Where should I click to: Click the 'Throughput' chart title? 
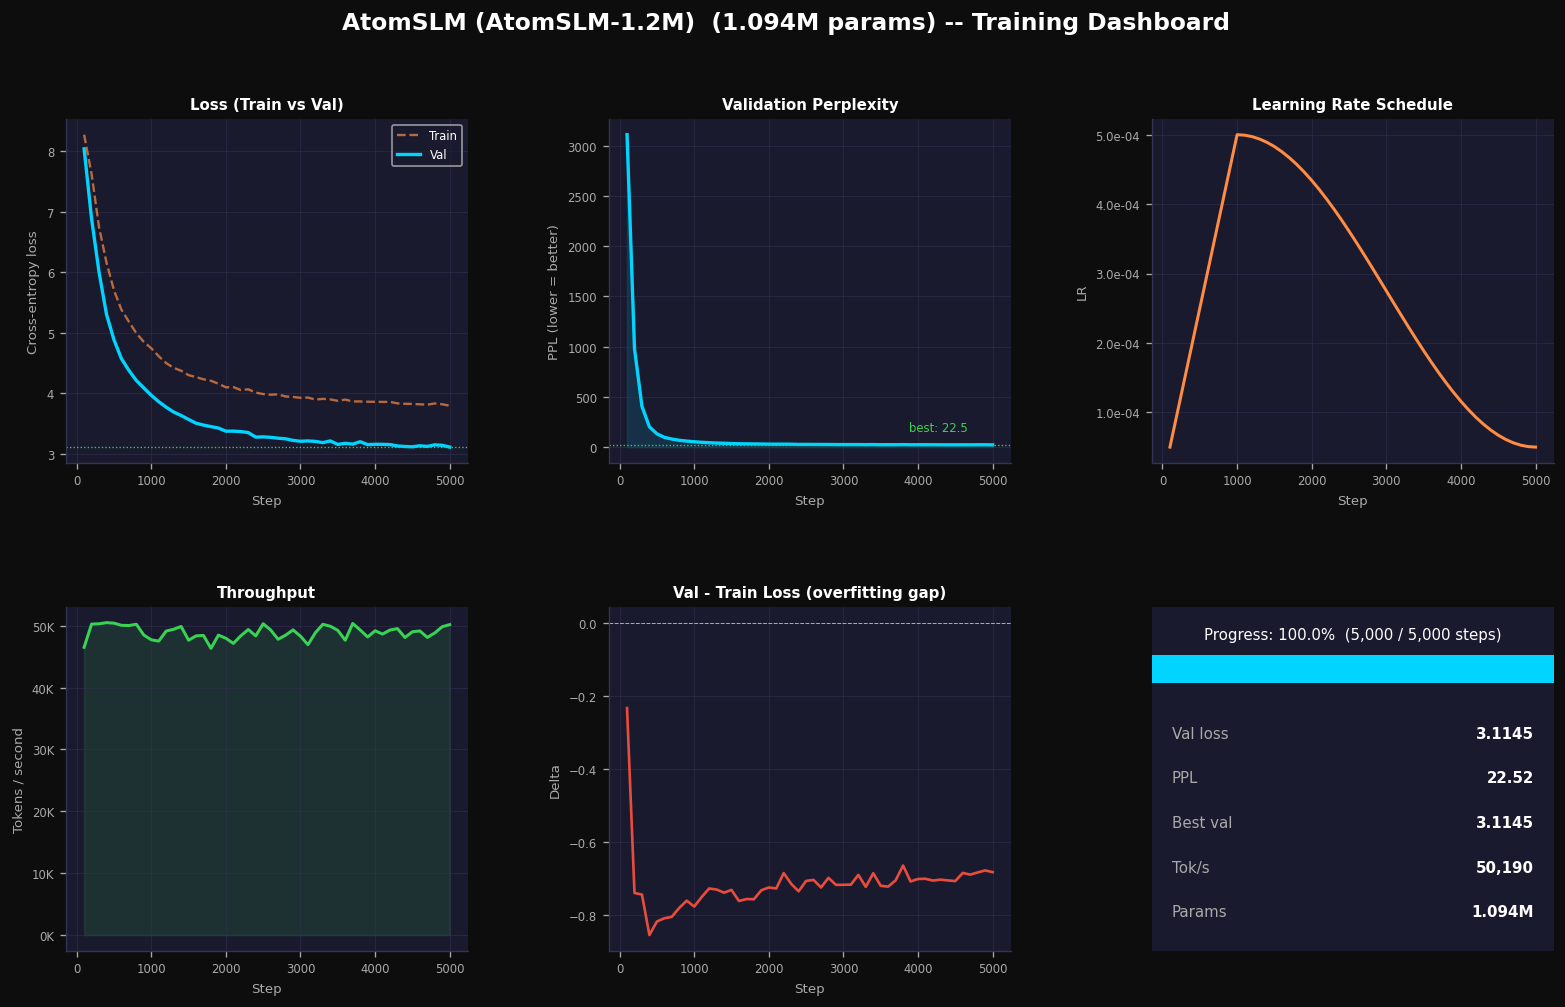click(x=266, y=593)
